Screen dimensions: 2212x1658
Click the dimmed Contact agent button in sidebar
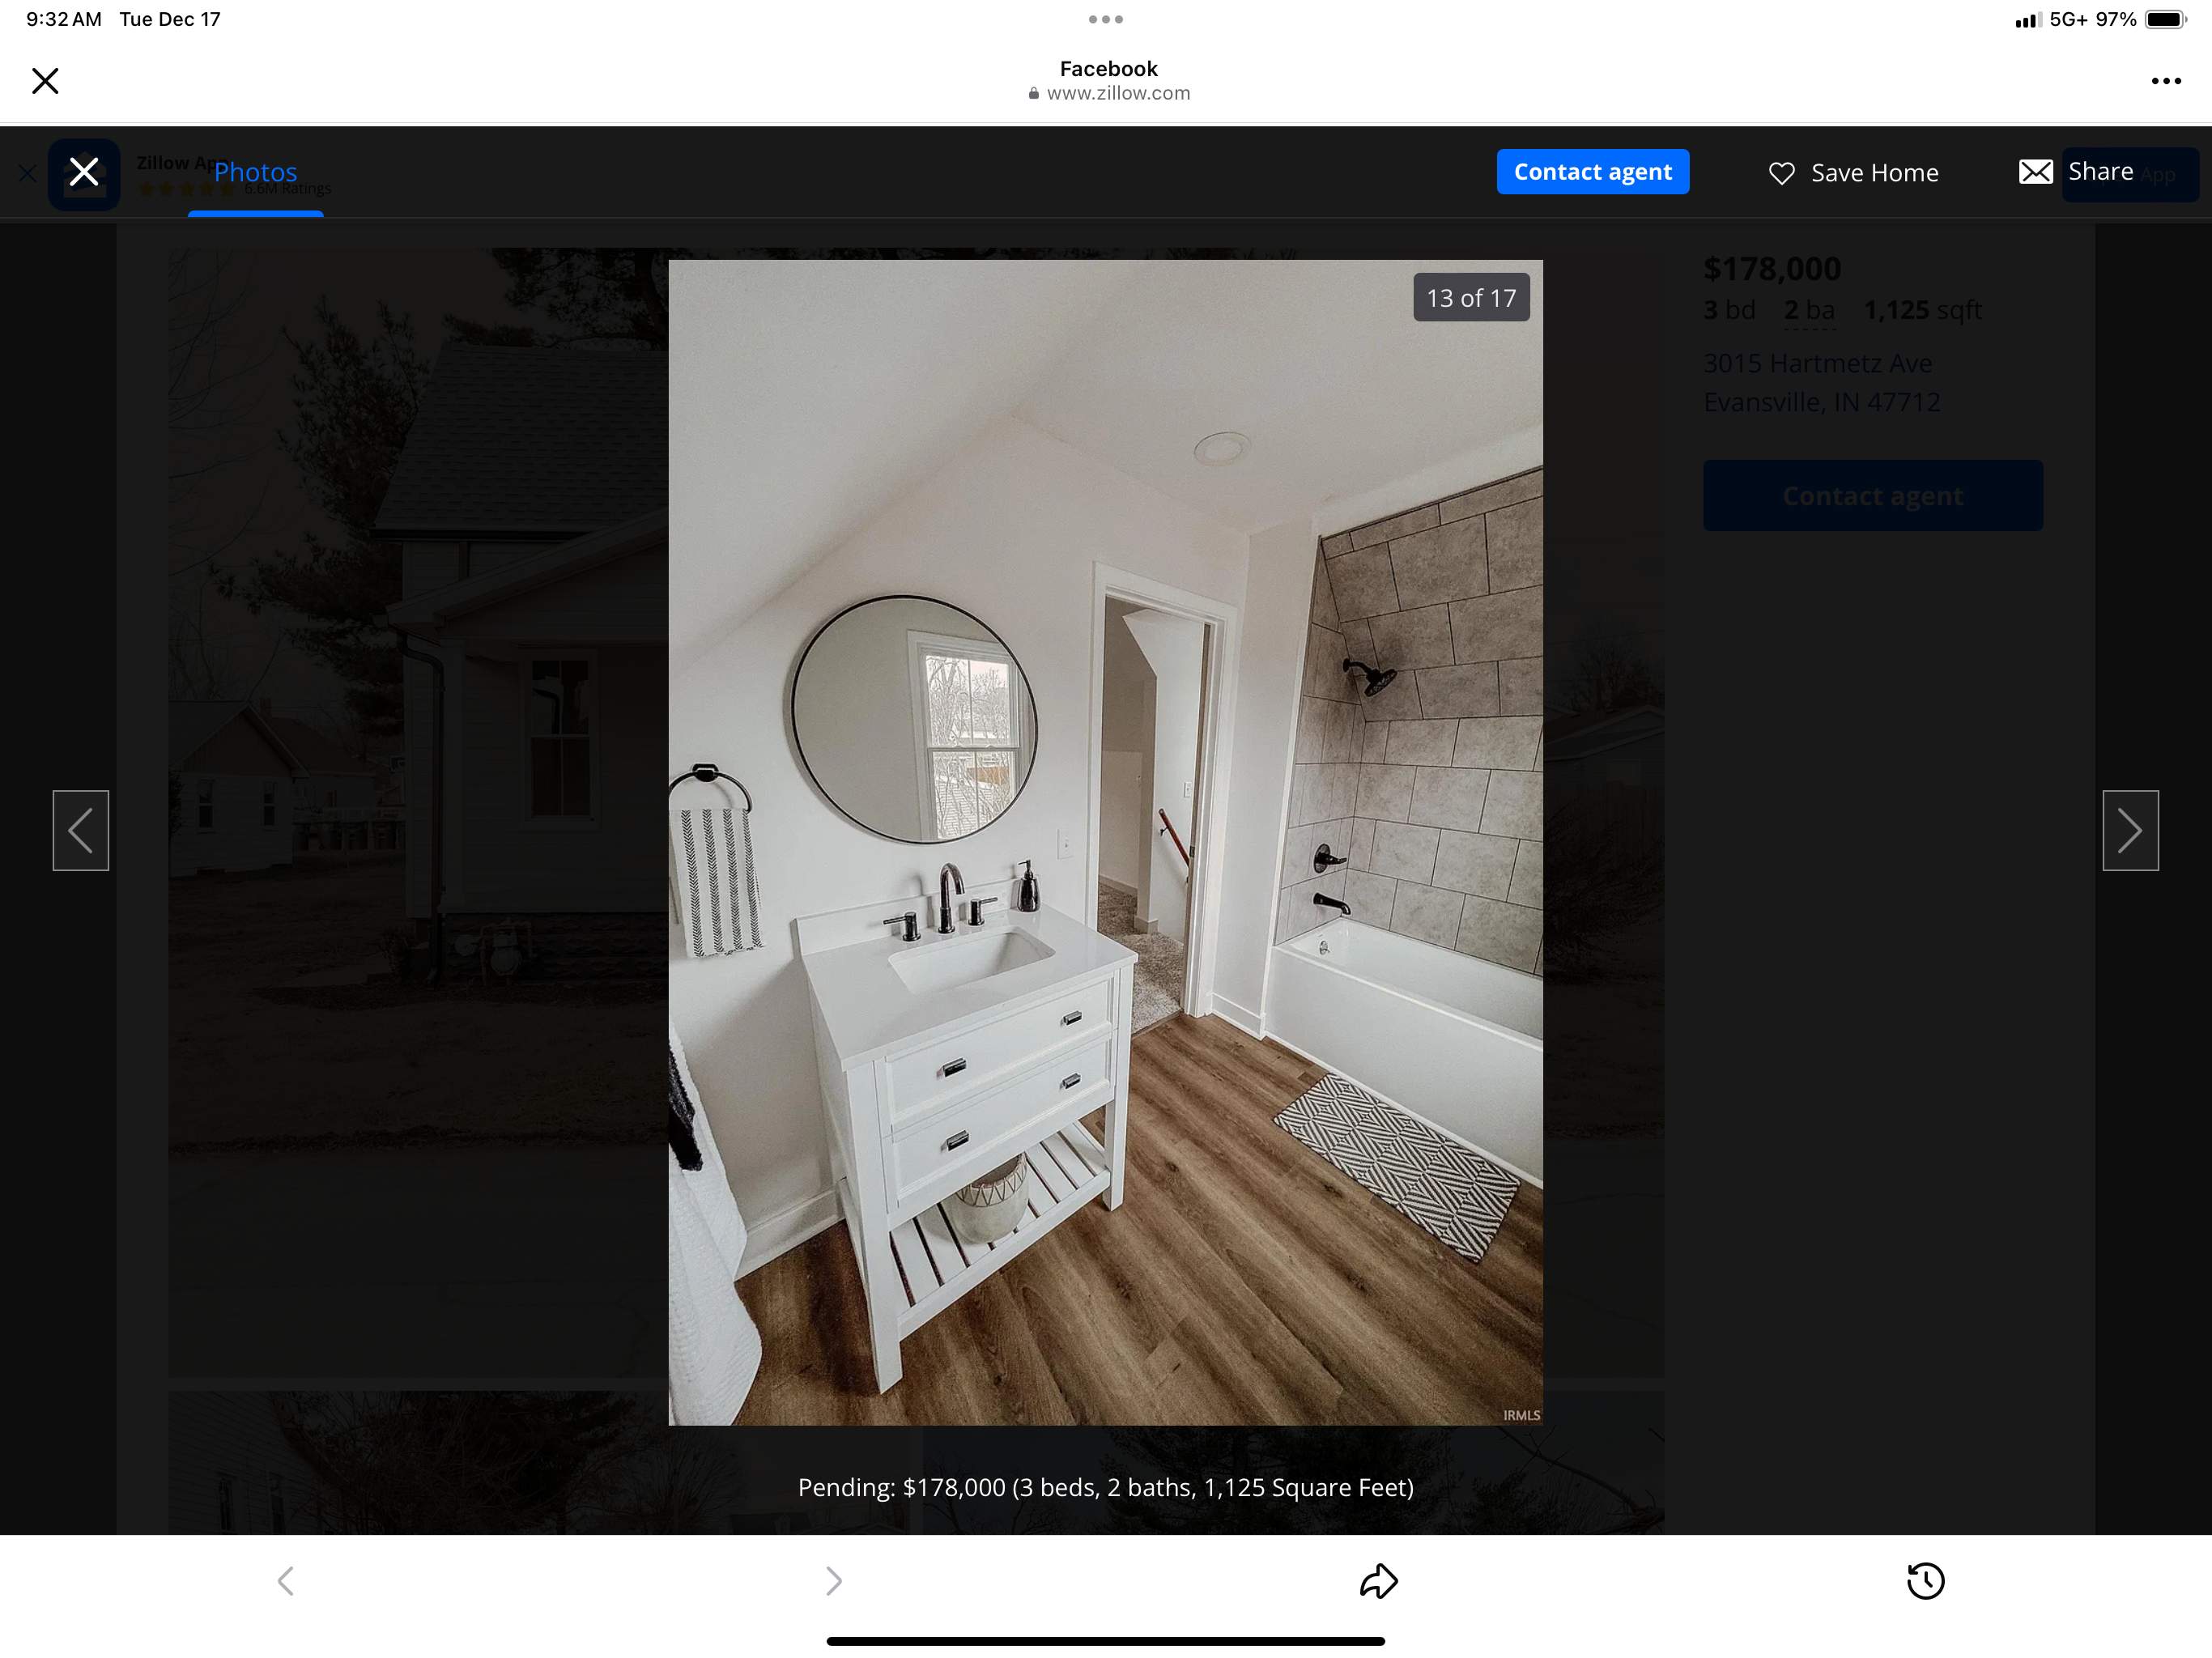(x=1872, y=496)
